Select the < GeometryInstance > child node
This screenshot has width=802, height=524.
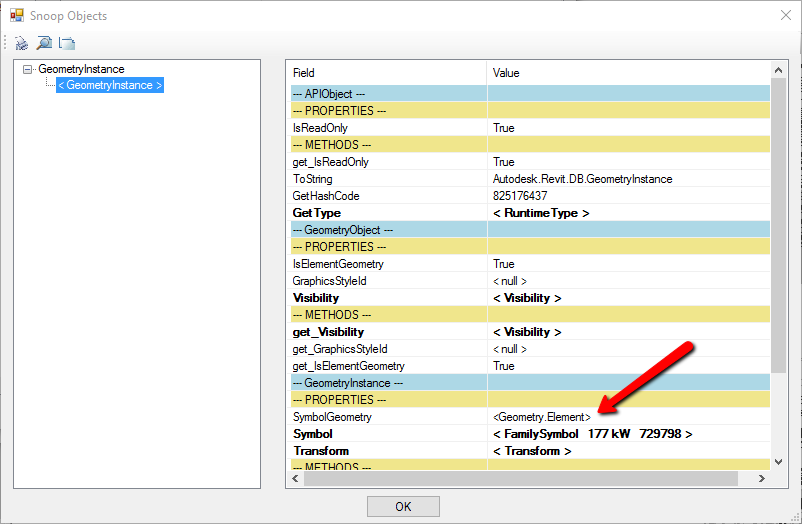click(110, 86)
